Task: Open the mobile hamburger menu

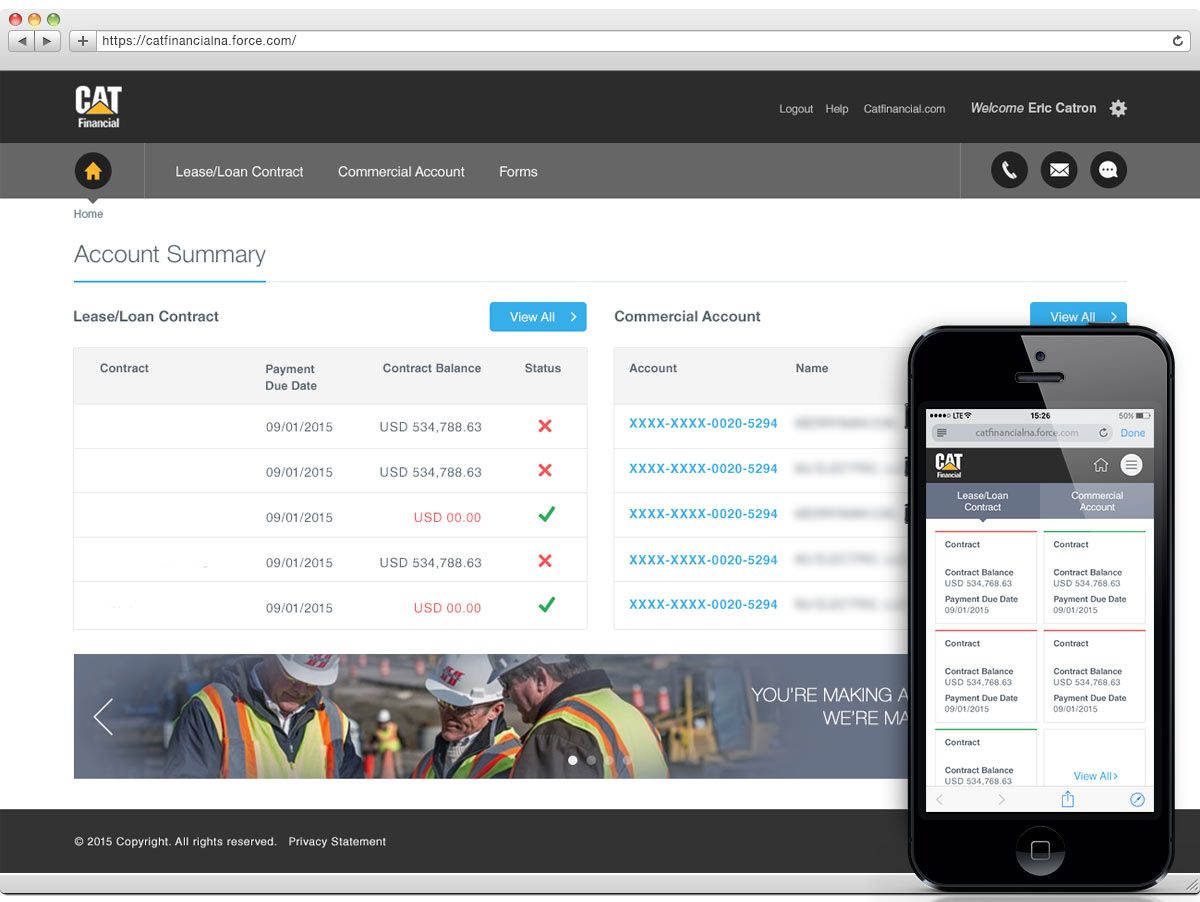Action: [x=1131, y=464]
